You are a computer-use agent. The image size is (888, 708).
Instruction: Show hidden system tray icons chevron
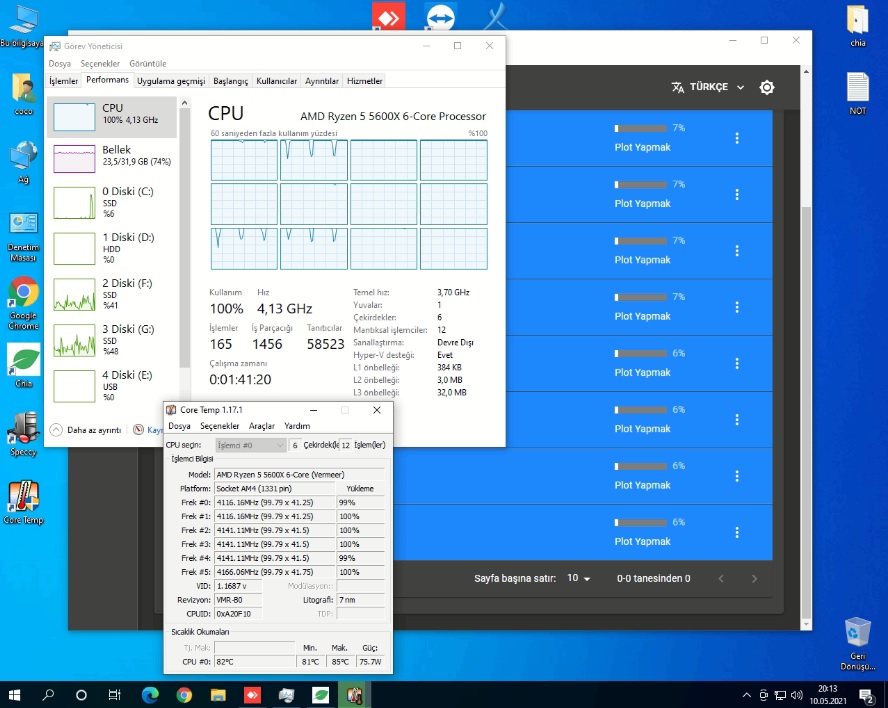(746, 695)
